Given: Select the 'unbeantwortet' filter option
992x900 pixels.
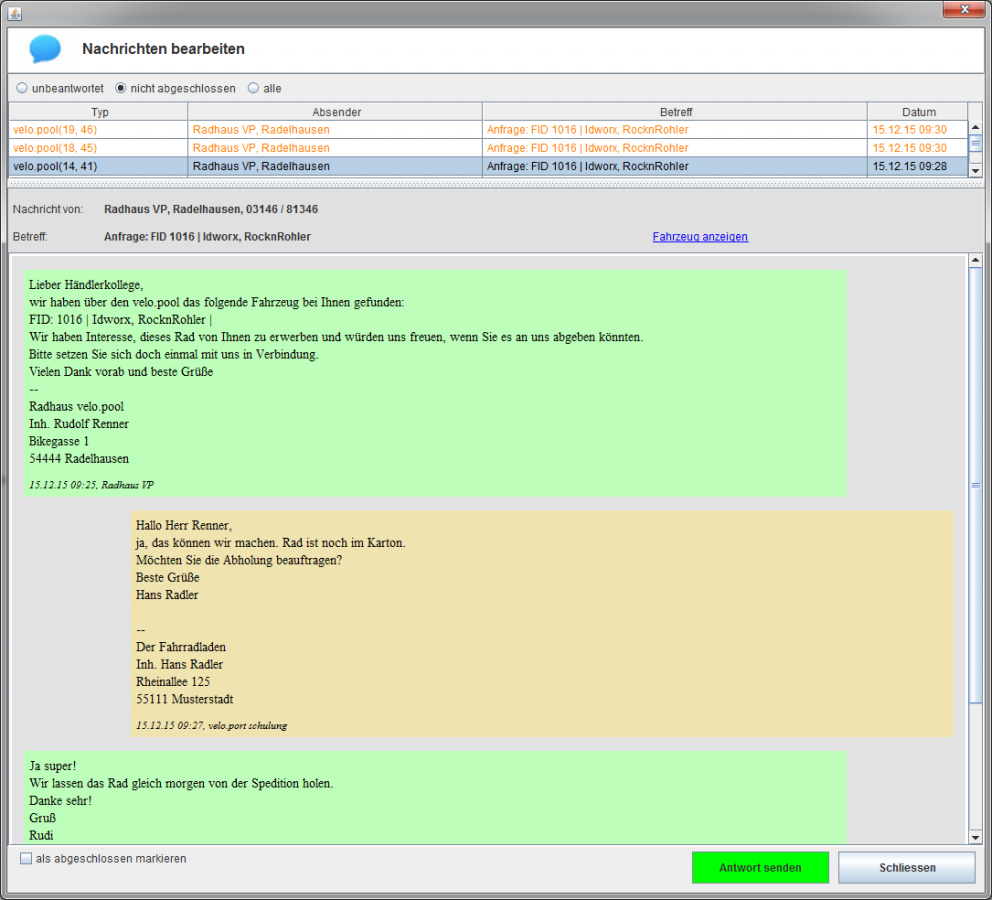Looking at the screenshot, I should point(23,88).
